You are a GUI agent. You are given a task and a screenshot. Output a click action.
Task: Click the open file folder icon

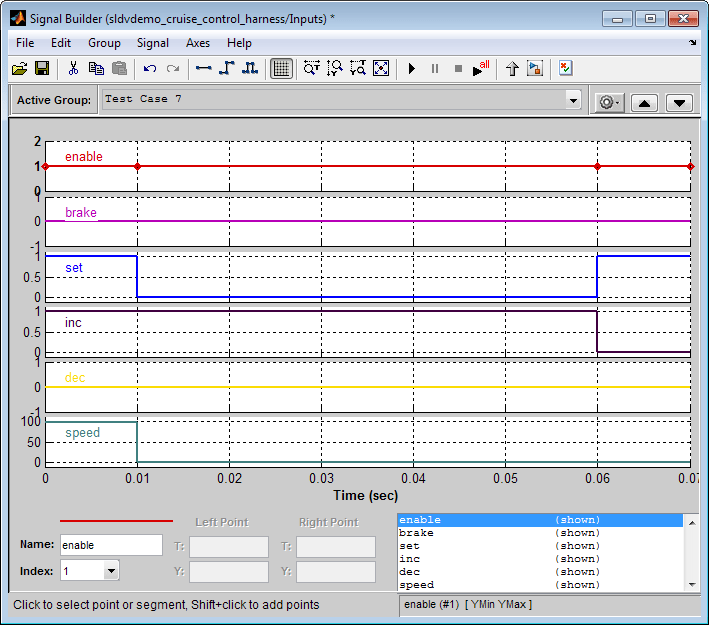(x=19, y=68)
